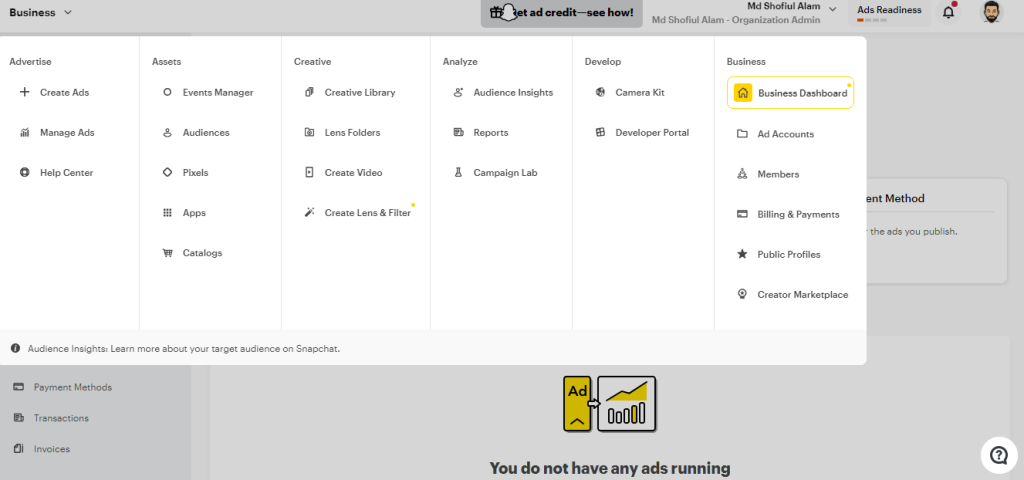The height and width of the screenshot is (480, 1024).
Task: Open Transactions in the left sidebar
Action: 60,418
